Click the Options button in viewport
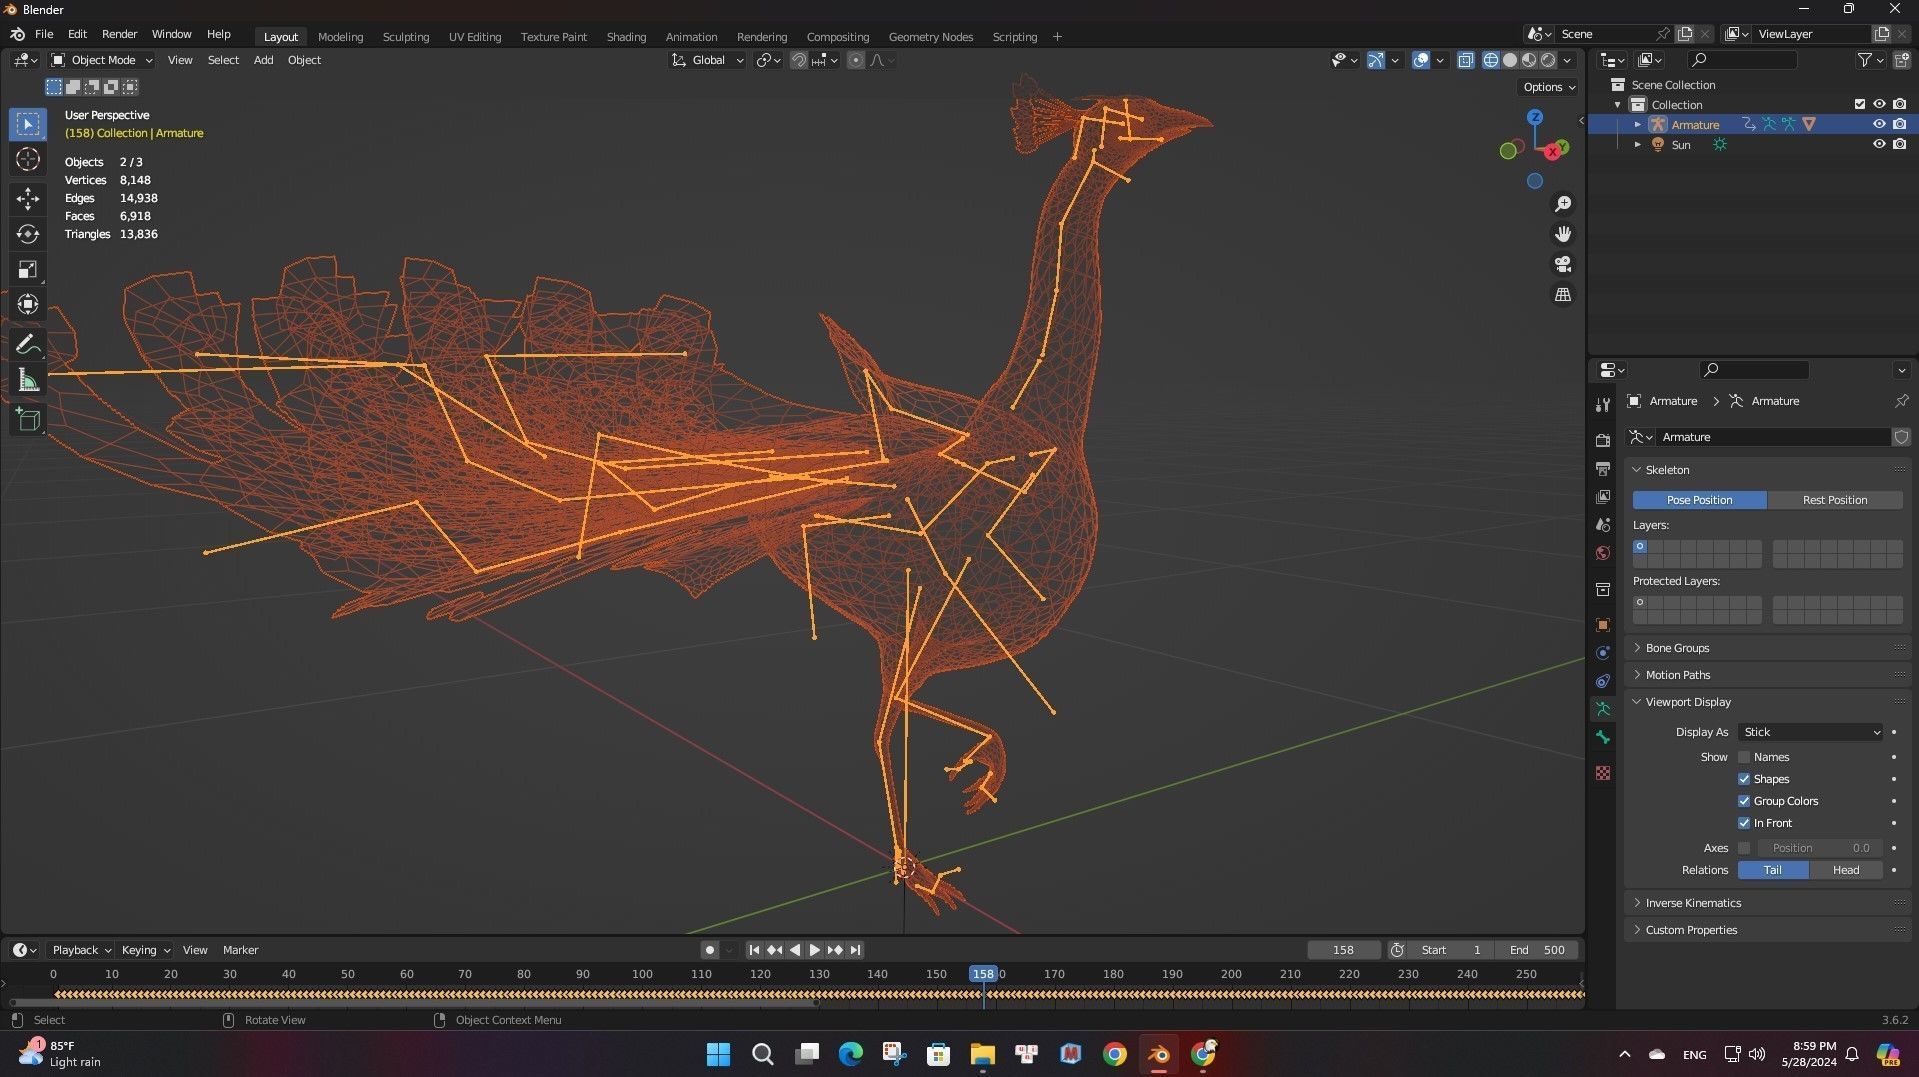The width and height of the screenshot is (1919, 1077). tap(1548, 87)
